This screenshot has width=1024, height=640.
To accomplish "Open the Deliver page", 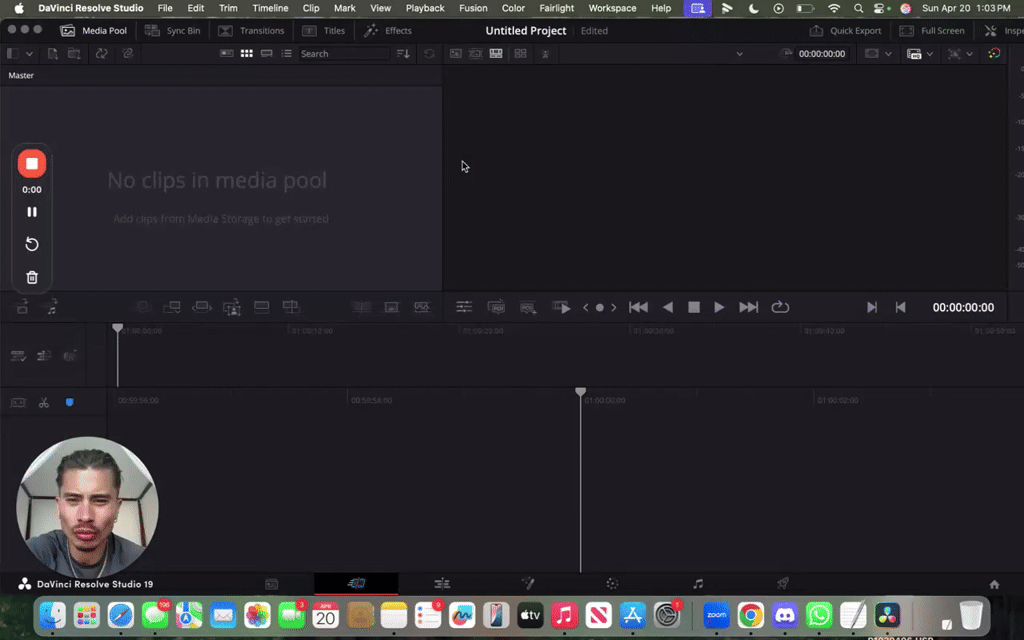I will (x=782, y=583).
